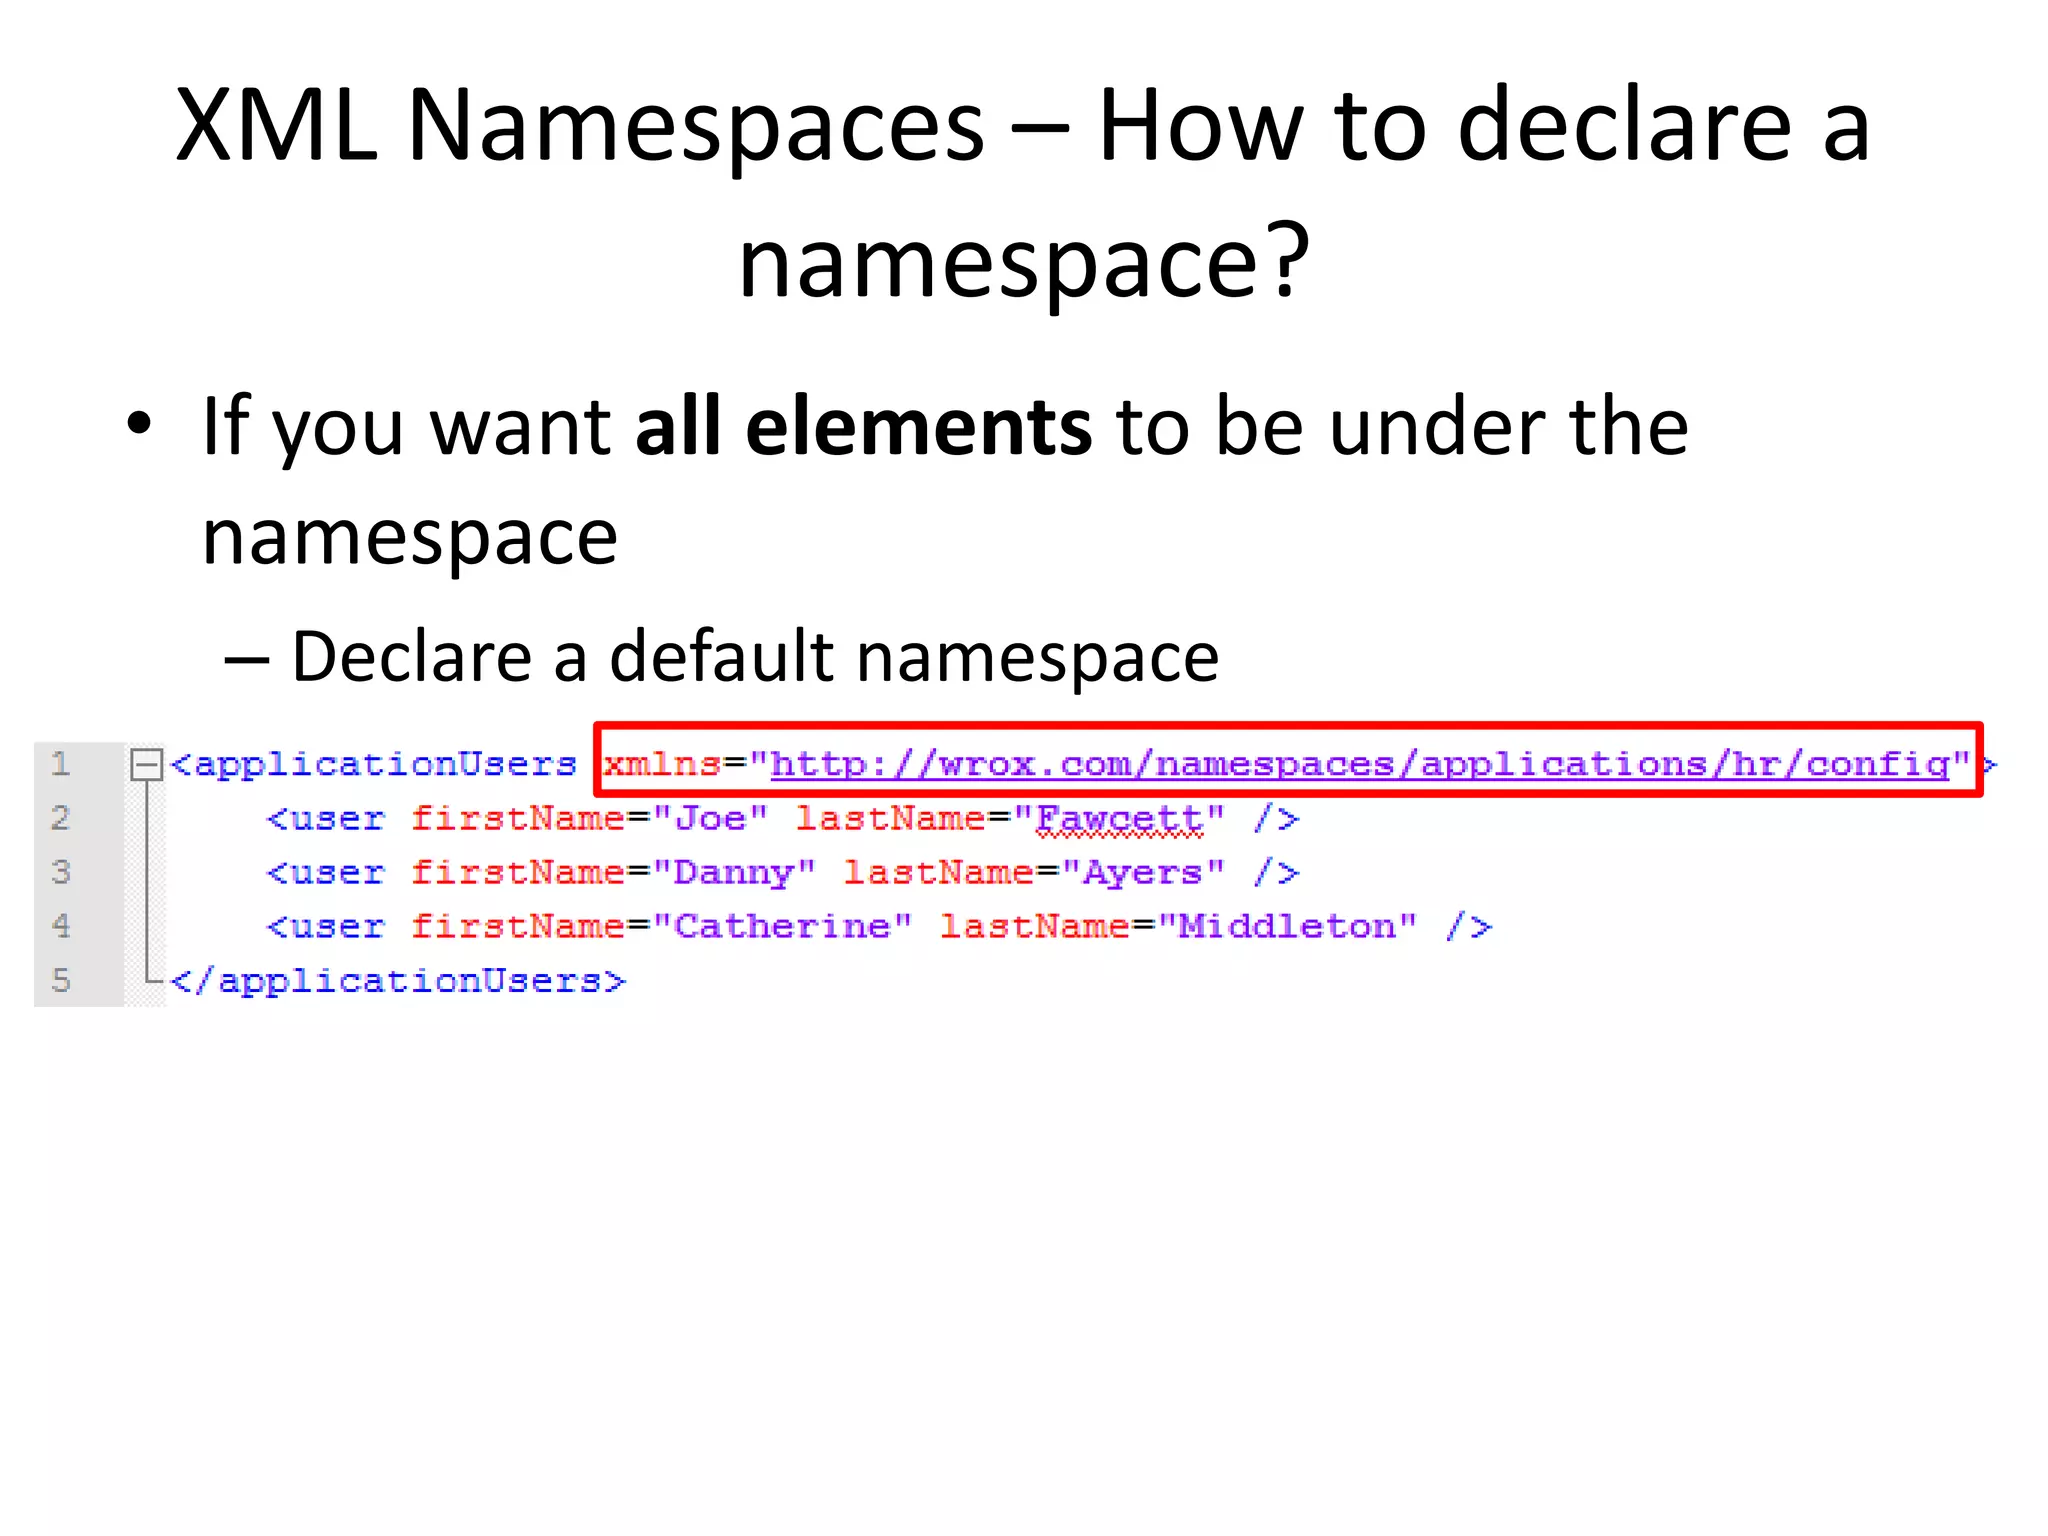Image resolution: width=2048 pixels, height=1536 pixels.
Task: Click line number 5 in gutter
Action: [60, 980]
